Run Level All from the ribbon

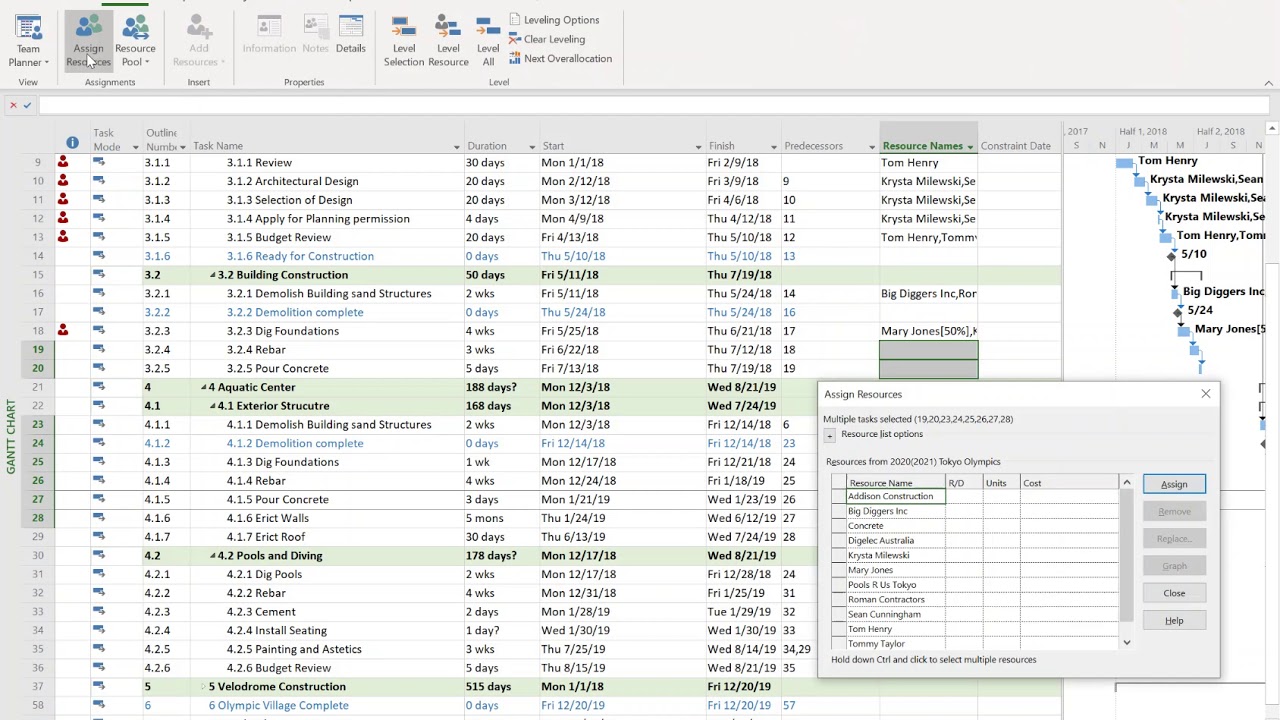pyautogui.click(x=487, y=40)
